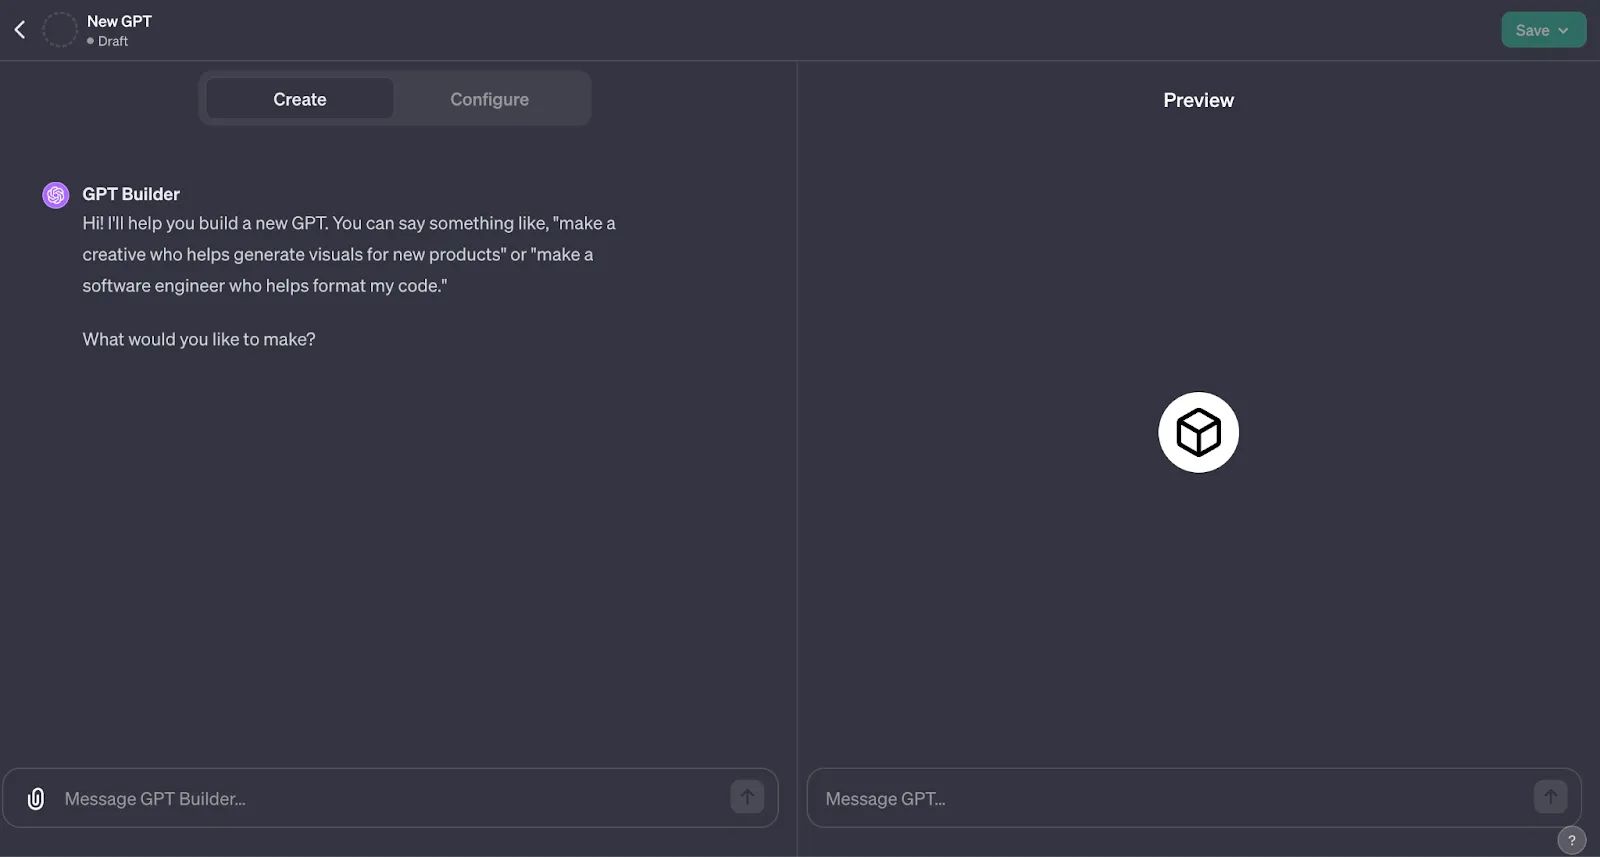
Task: Click the 'What would you like to make?' text
Action: coord(199,340)
